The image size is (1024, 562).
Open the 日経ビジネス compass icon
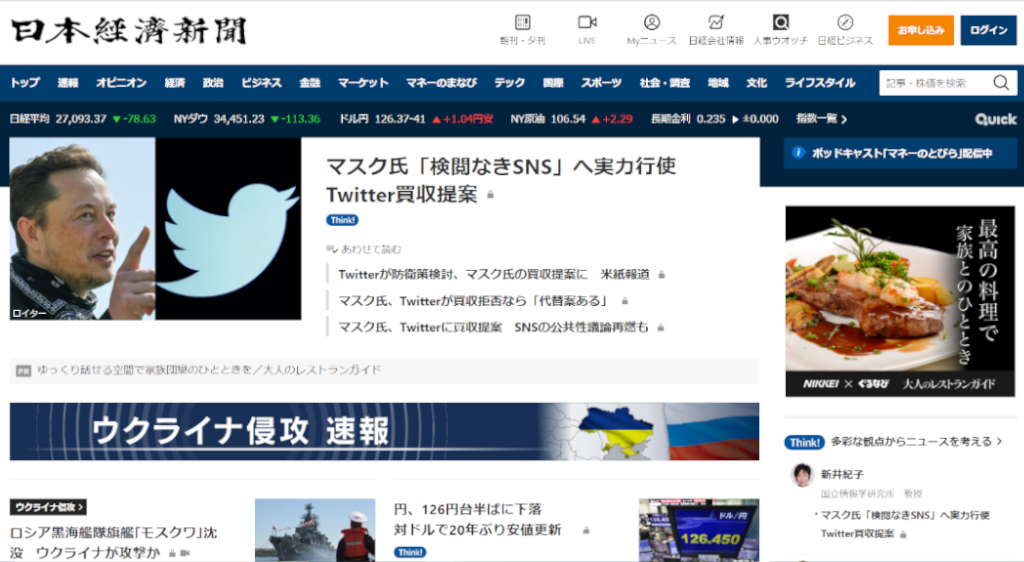845,23
